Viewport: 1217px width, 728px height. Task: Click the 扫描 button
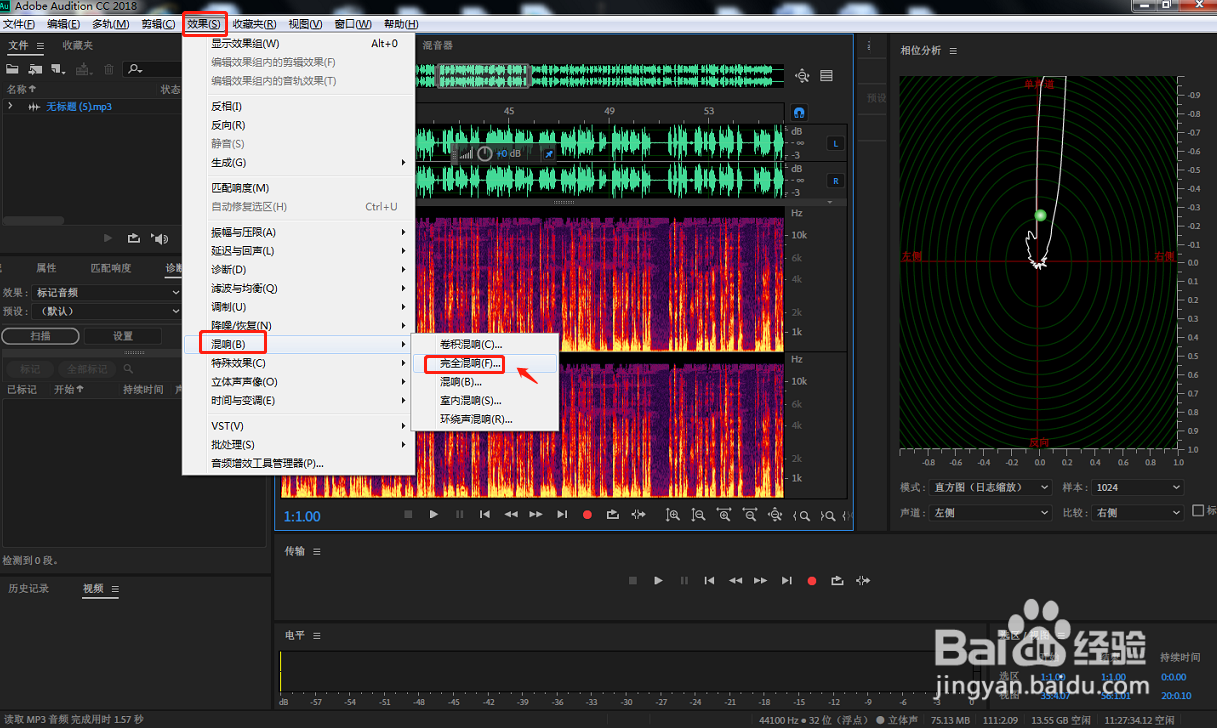pos(40,336)
